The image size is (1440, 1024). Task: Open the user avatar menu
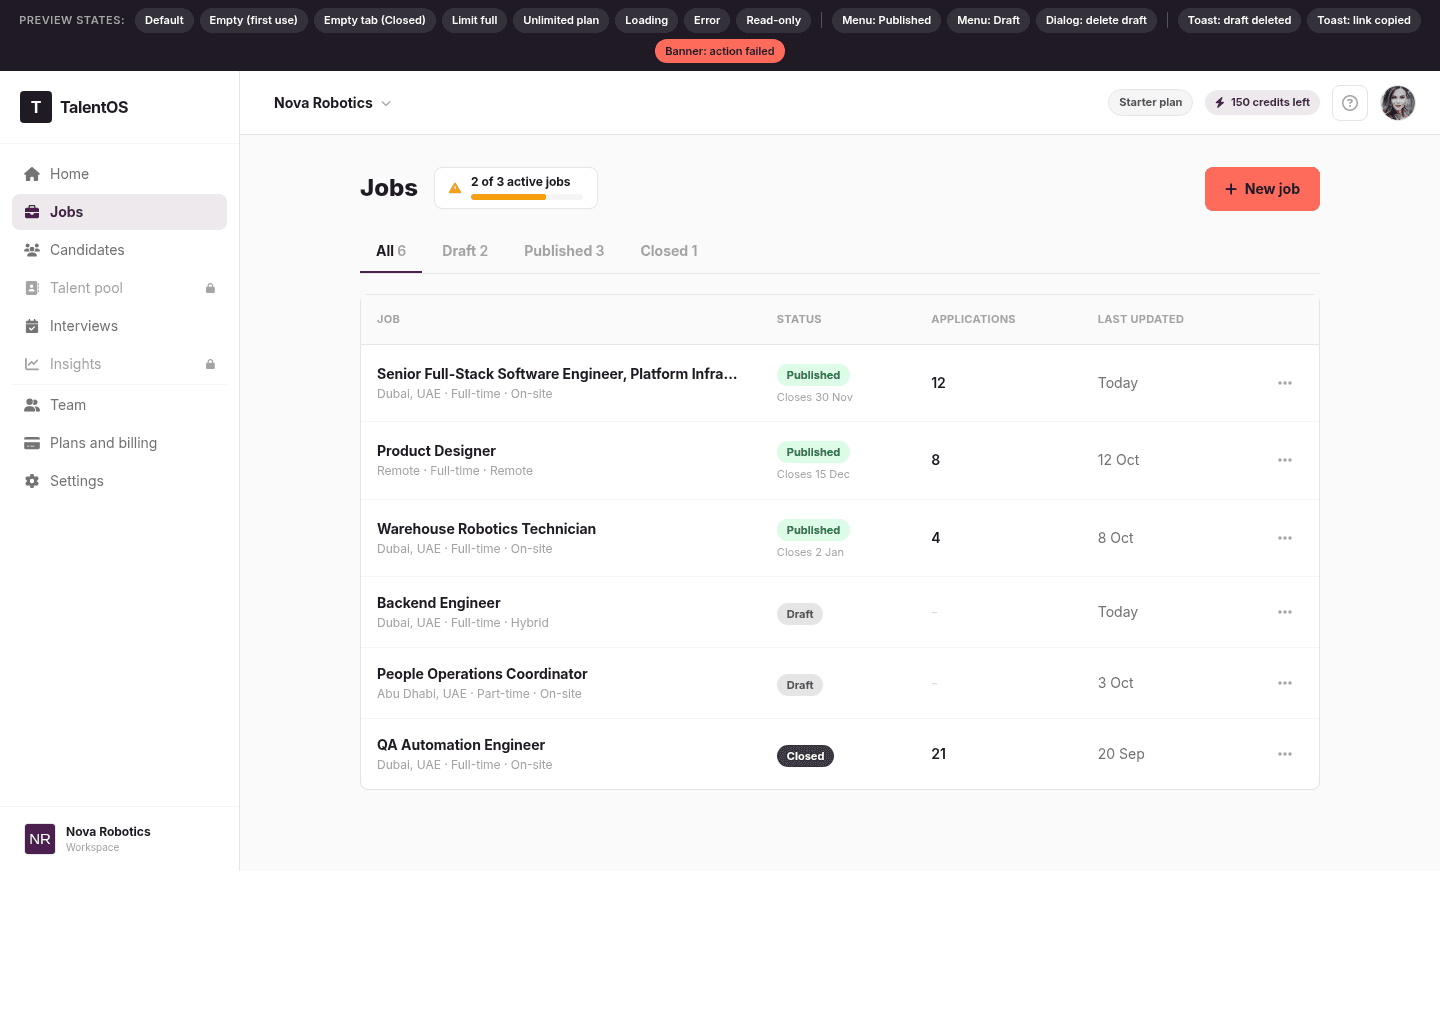(1398, 103)
